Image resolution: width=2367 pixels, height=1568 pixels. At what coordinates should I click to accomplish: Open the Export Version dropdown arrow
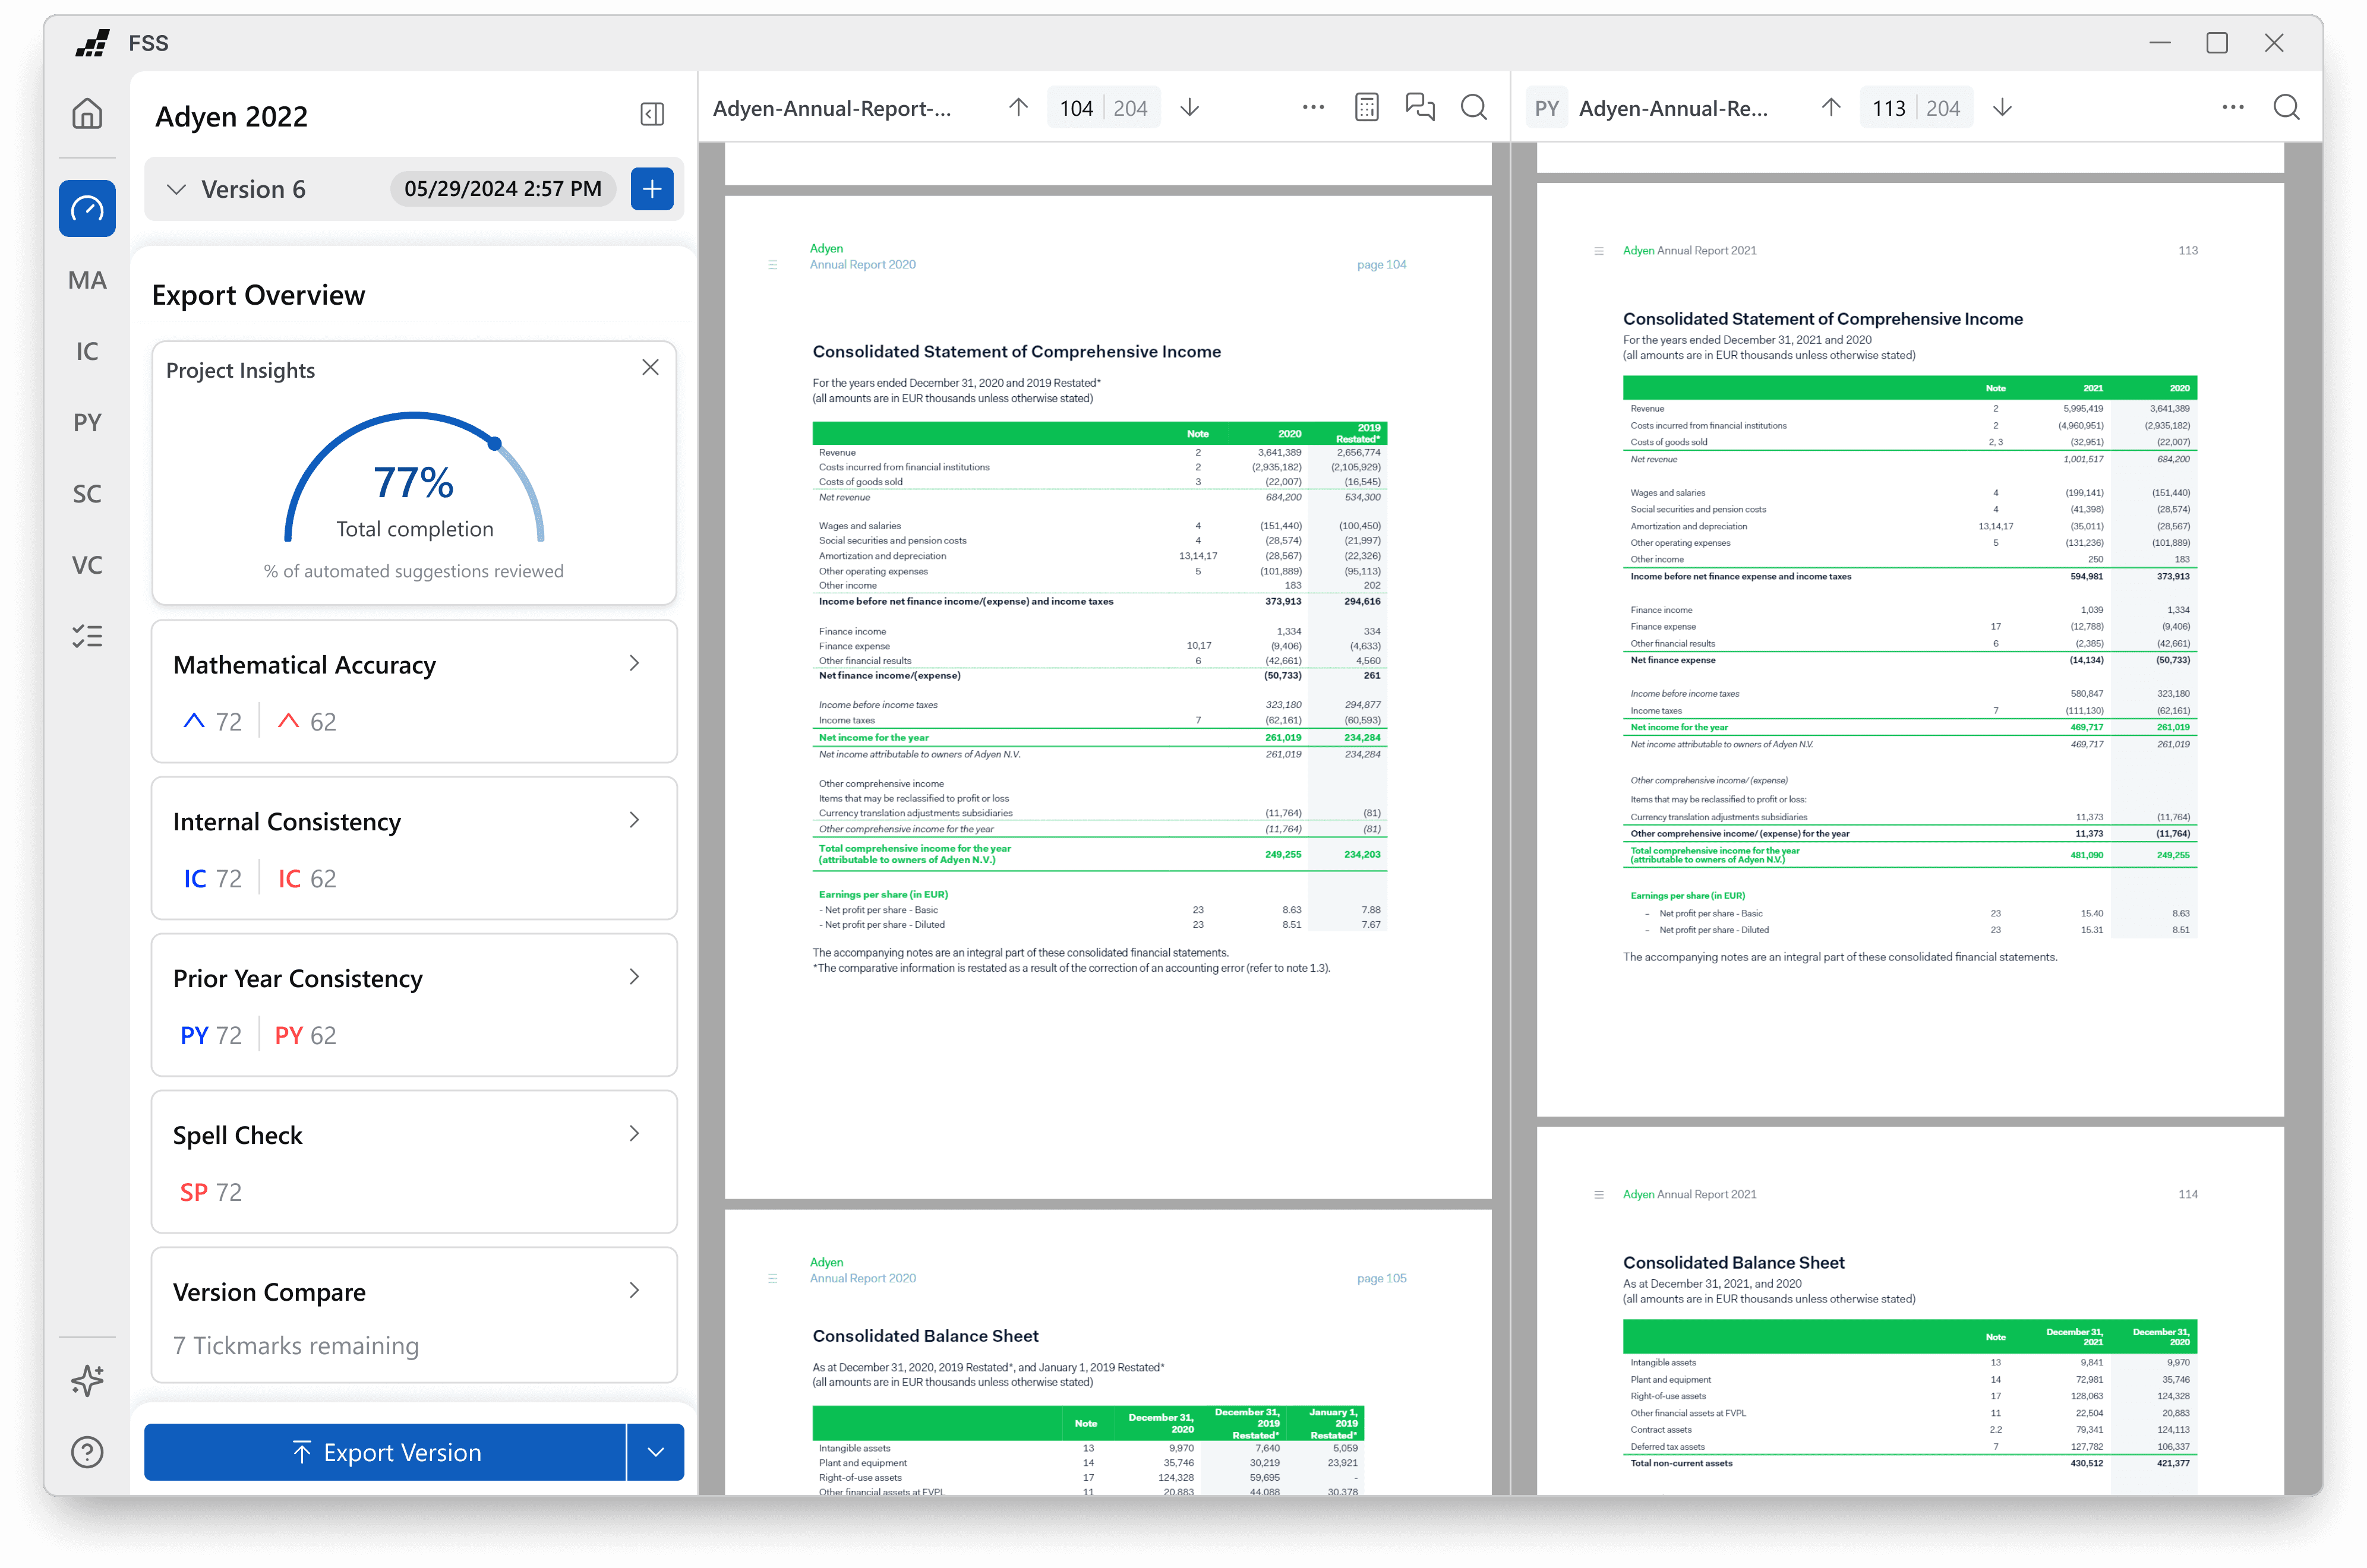(656, 1452)
